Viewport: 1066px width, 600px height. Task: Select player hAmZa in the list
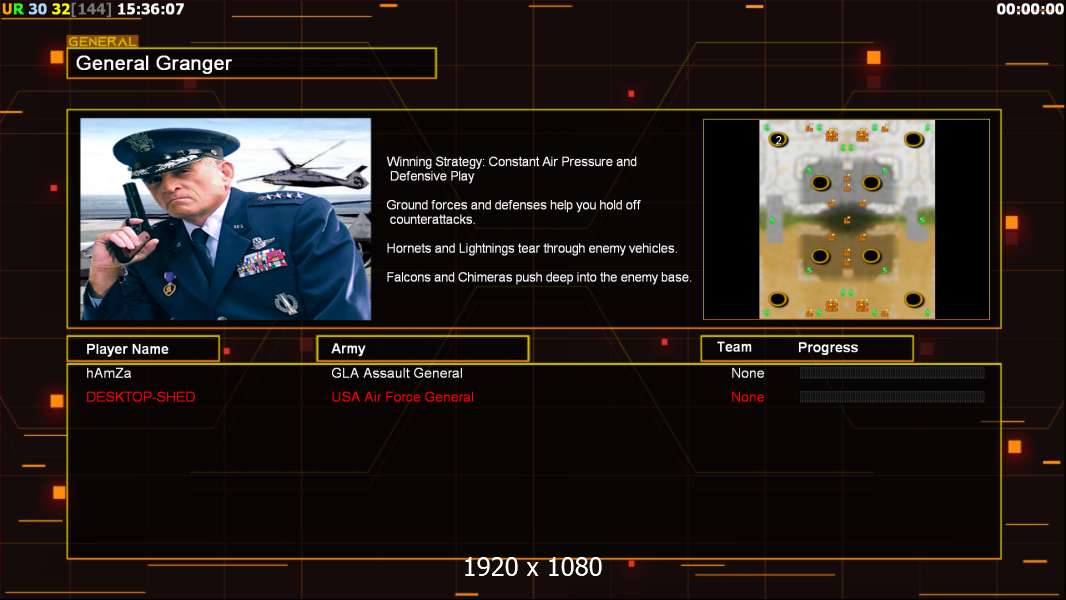coord(109,373)
